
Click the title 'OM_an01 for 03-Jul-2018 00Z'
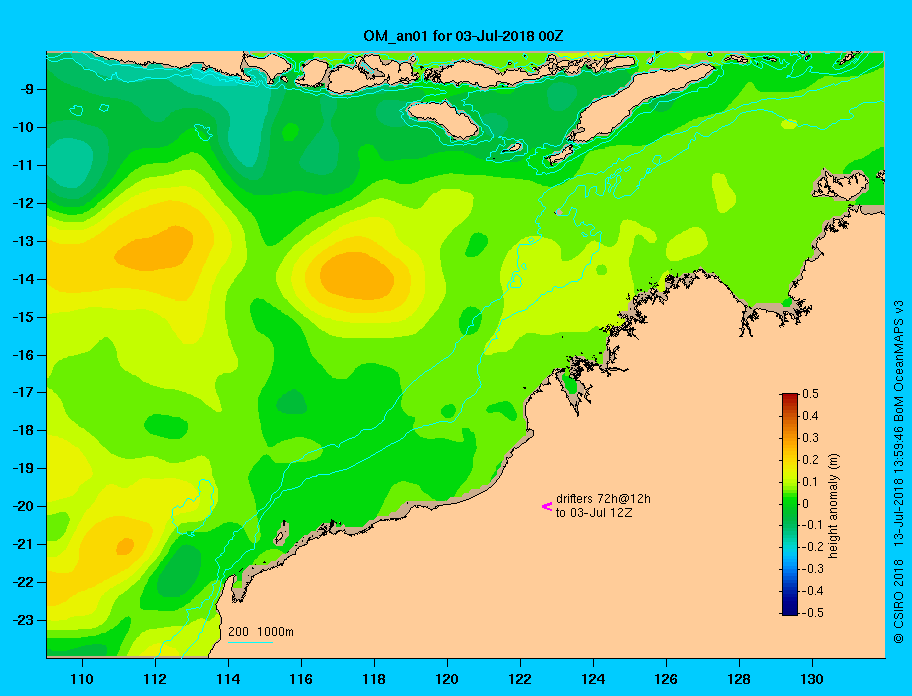(463, 35)
